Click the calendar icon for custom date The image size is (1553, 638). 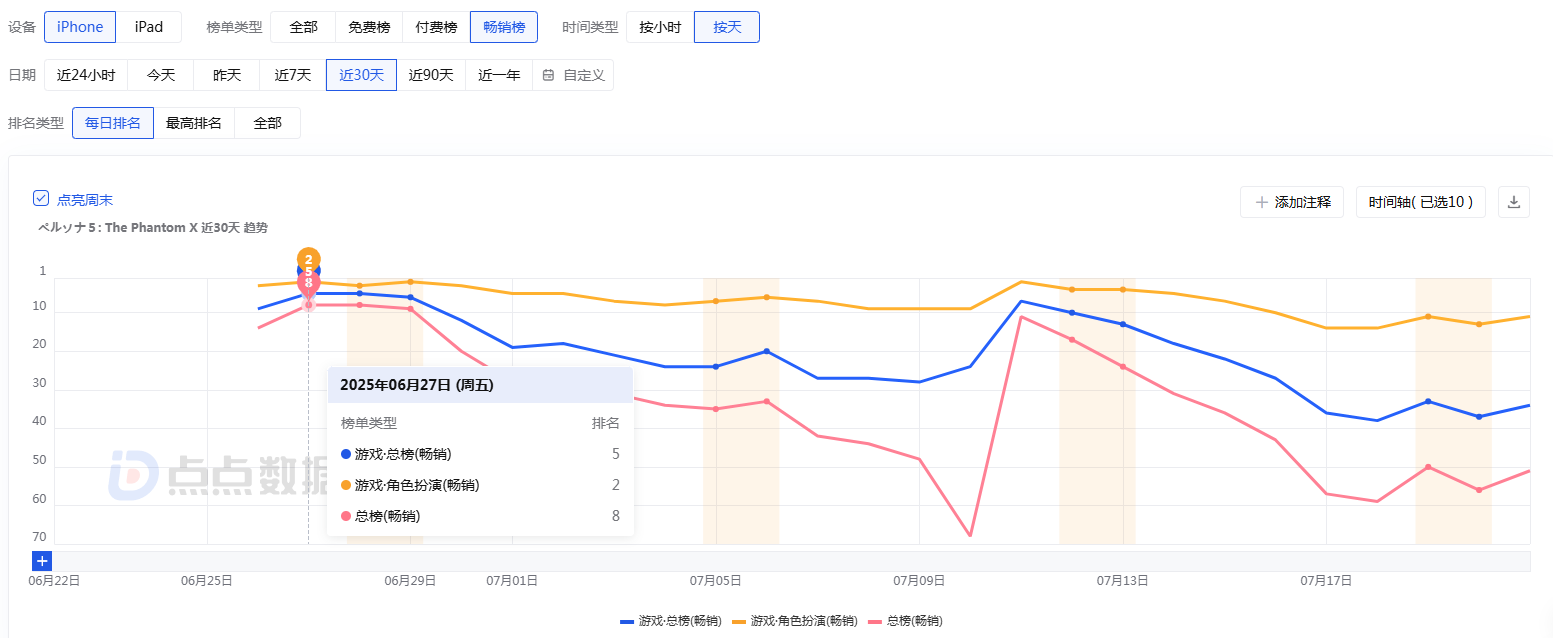pos(548,75)
